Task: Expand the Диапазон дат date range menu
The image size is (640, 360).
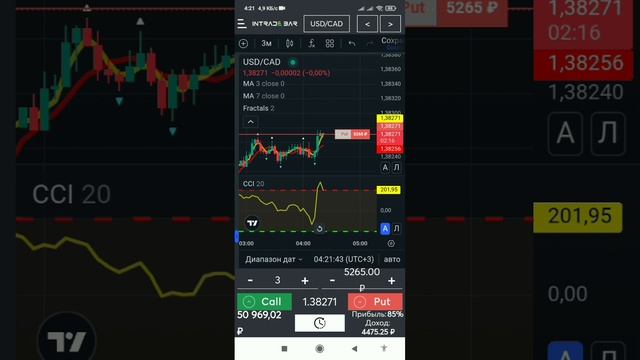Action: (273, 259)
